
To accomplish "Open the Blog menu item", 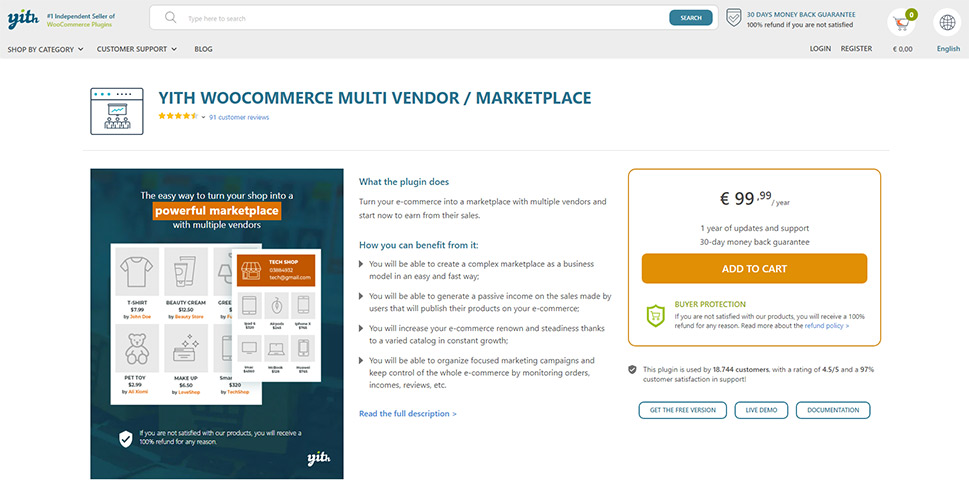I will (203, 49).
